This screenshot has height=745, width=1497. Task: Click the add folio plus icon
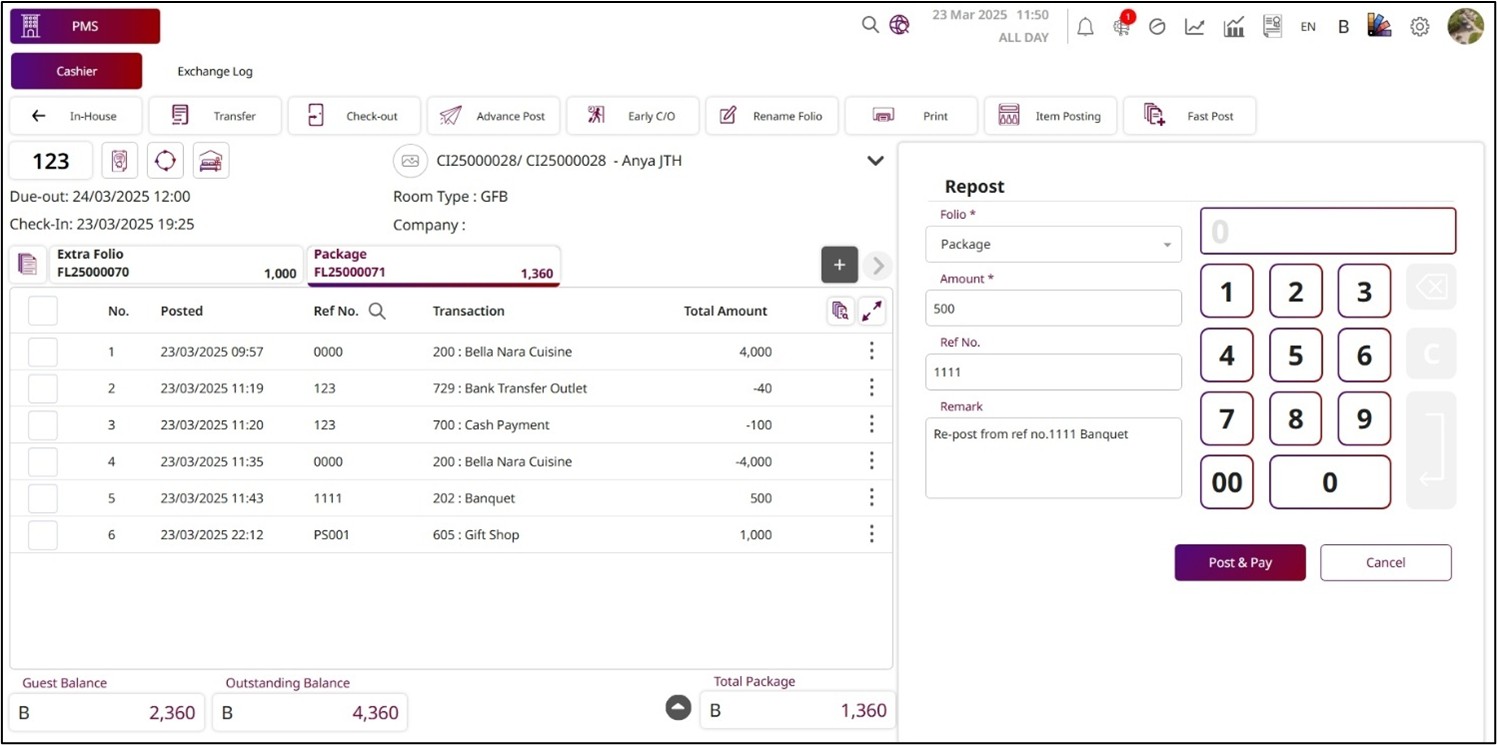point(839,265)
